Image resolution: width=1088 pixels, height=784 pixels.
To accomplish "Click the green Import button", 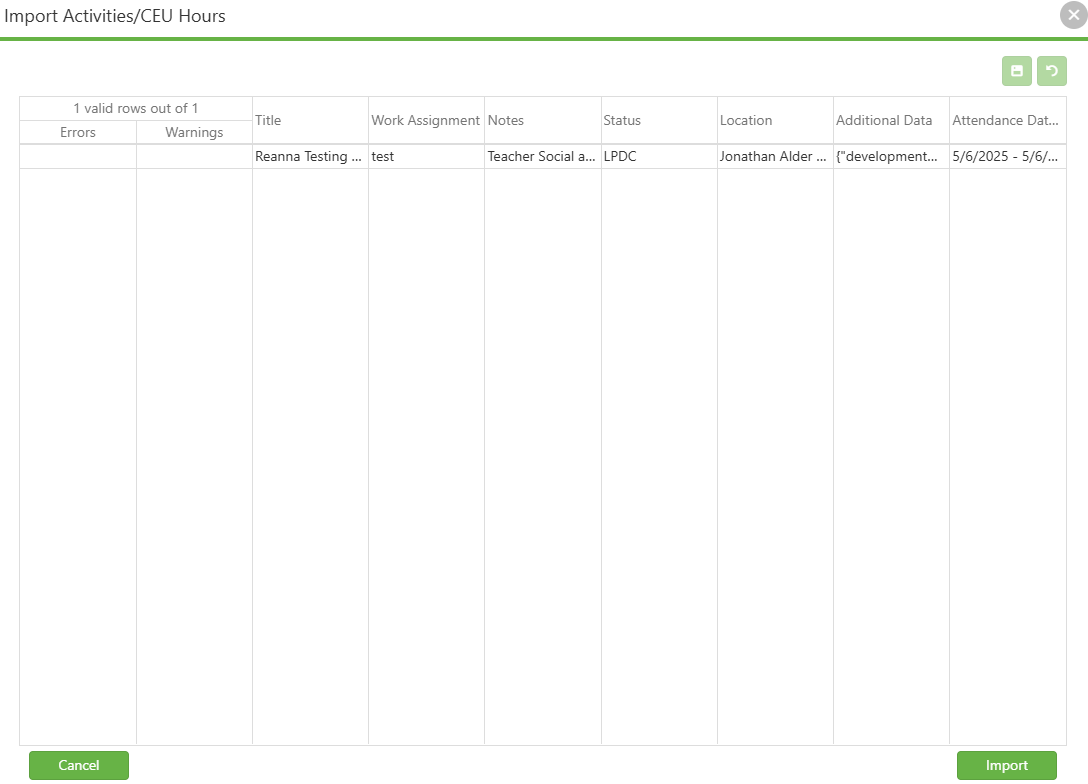I will click(1006, 765).
